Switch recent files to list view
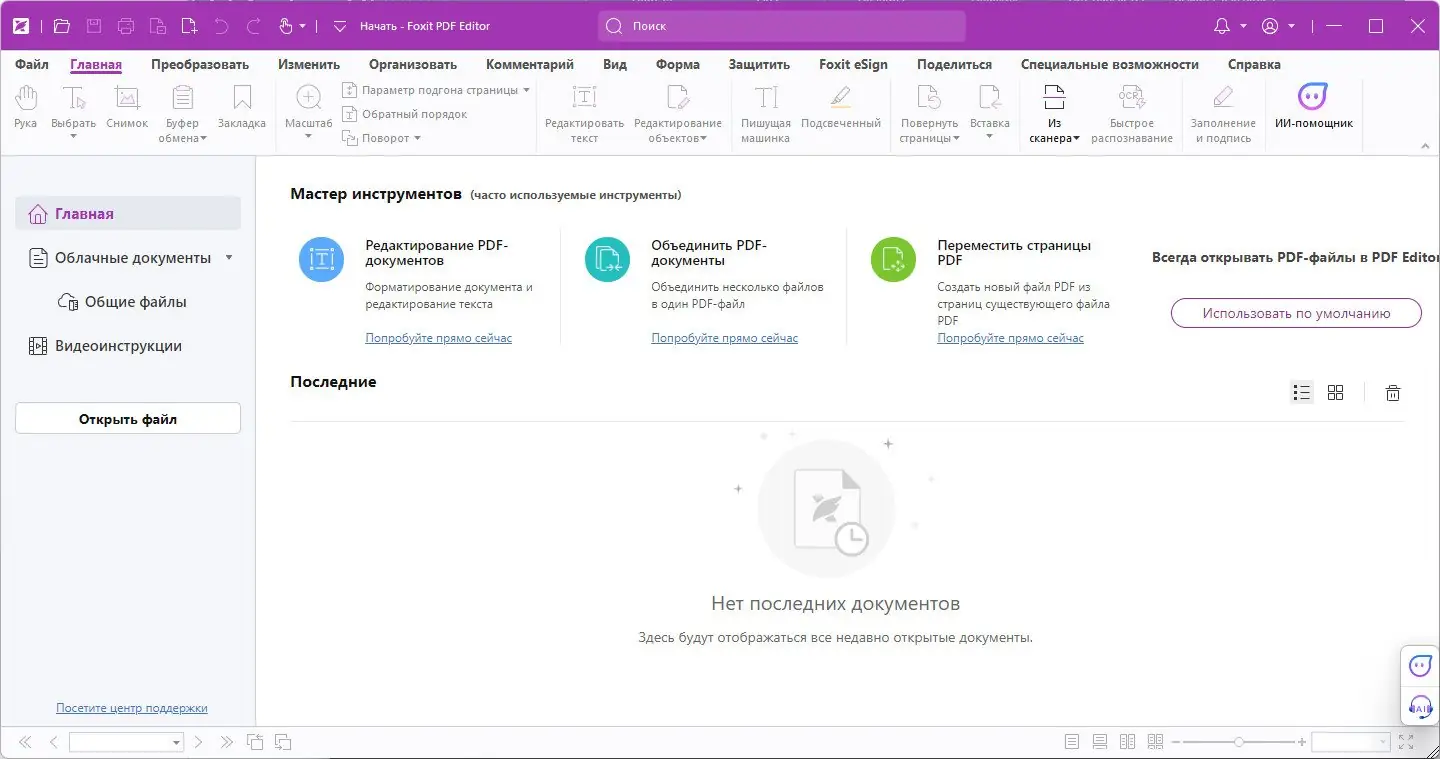This screenshot has width=1440, height=759. pos(1301,392)
